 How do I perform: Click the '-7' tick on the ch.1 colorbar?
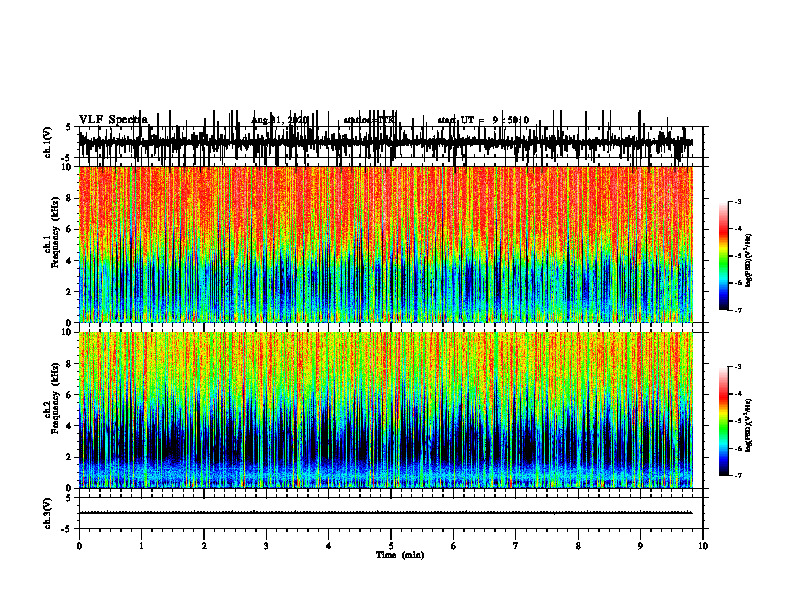[738, 310]
